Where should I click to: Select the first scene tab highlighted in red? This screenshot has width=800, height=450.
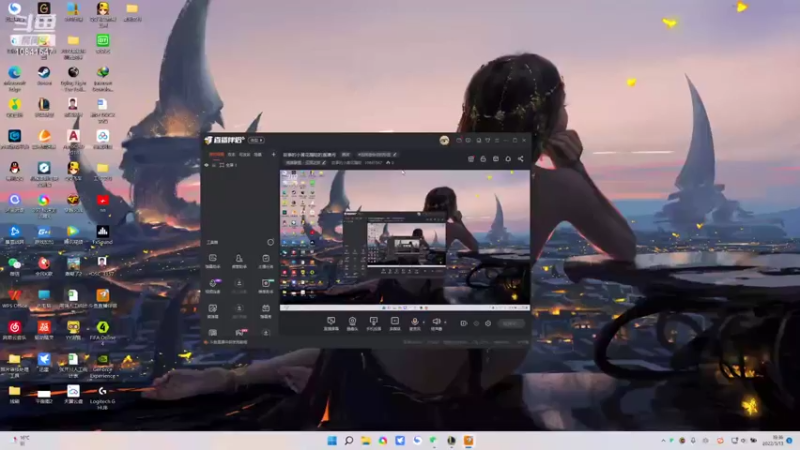216,155
